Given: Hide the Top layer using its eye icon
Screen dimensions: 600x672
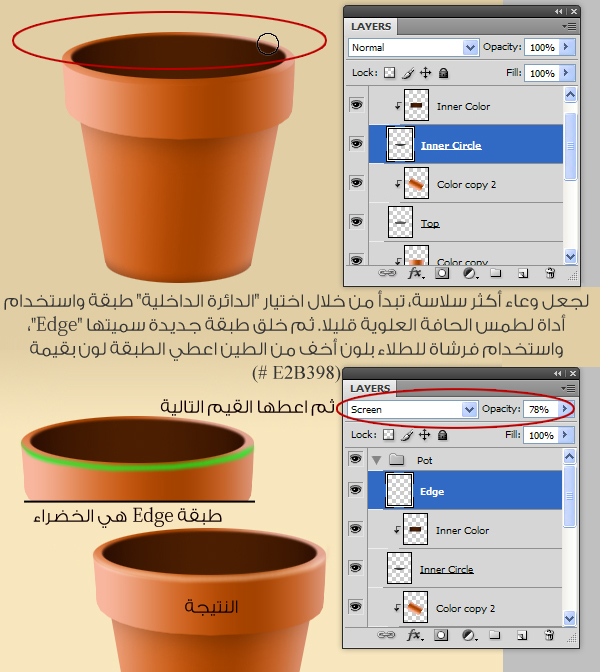Looking at the screenshot, I should point(356,222).
